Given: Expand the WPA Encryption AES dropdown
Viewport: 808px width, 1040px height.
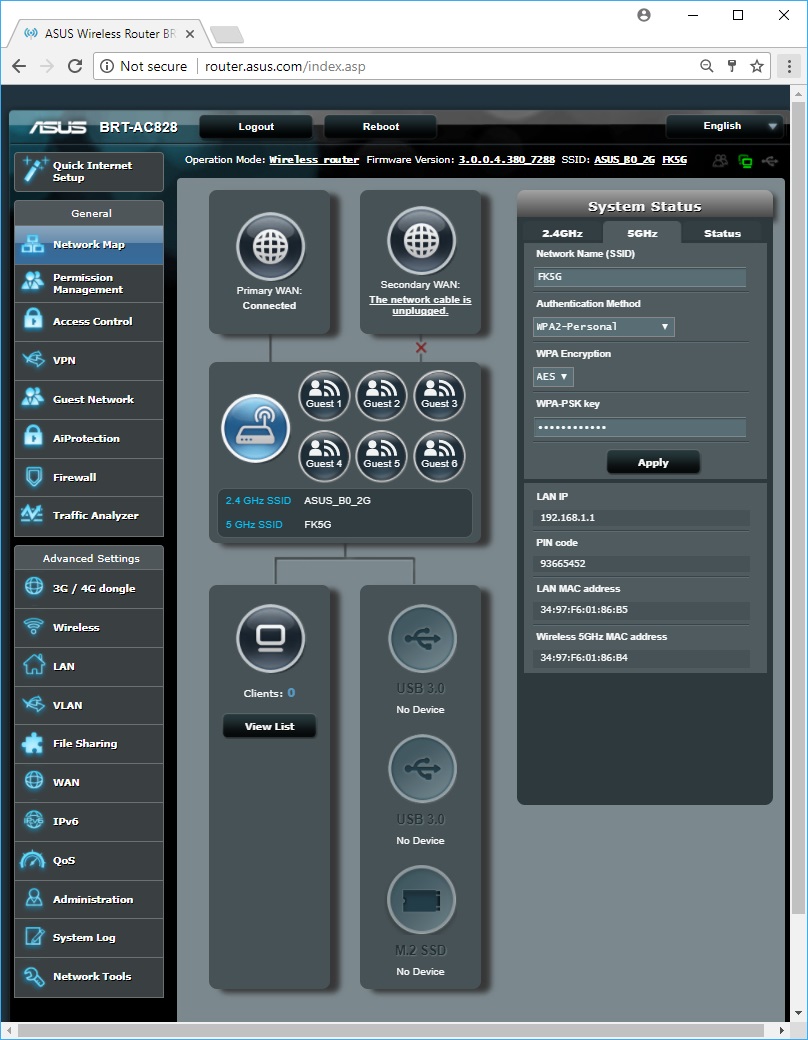Looking at the screenshot, I should coord(553,377).
